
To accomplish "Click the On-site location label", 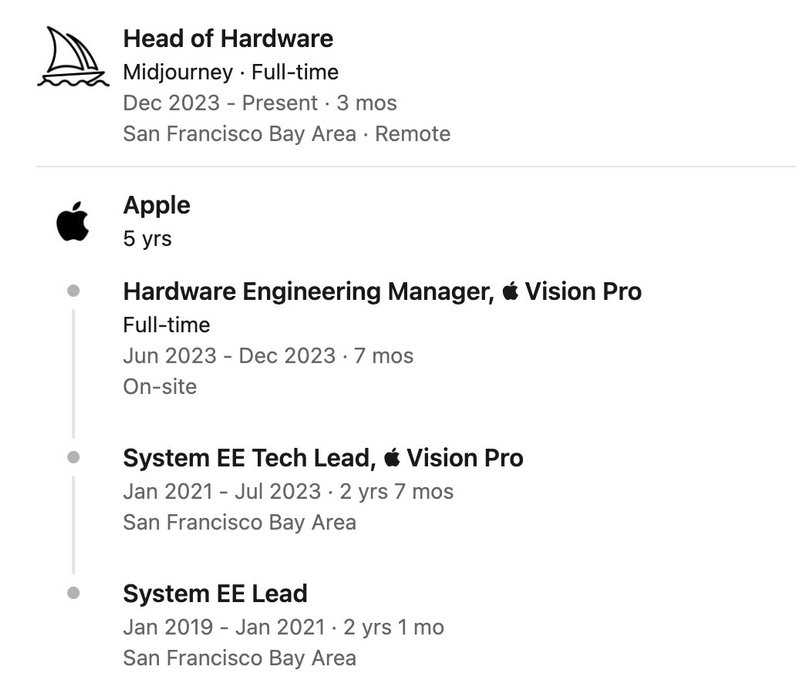I will pyautogui.click(x=160, y=387).
